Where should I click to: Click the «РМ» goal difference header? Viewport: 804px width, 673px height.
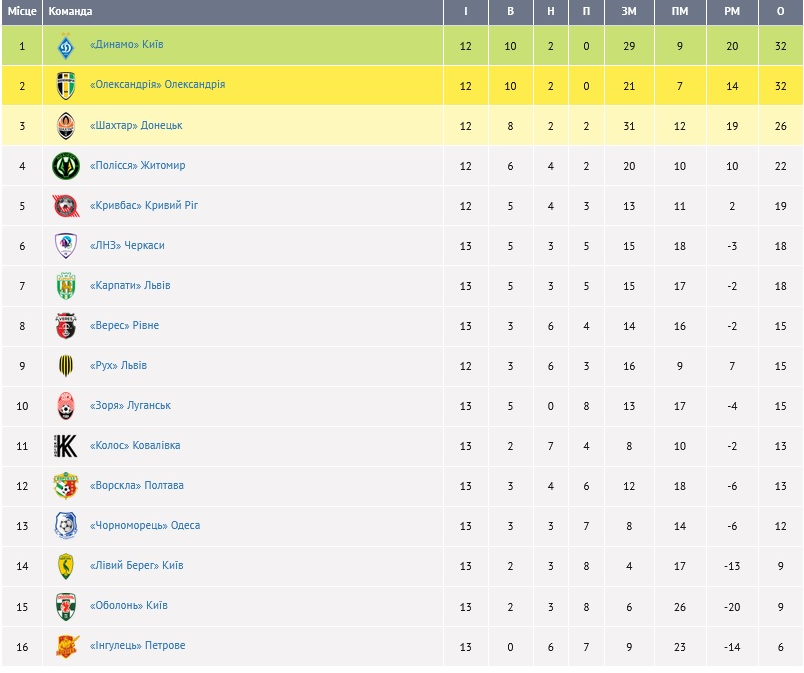(732, 11)
